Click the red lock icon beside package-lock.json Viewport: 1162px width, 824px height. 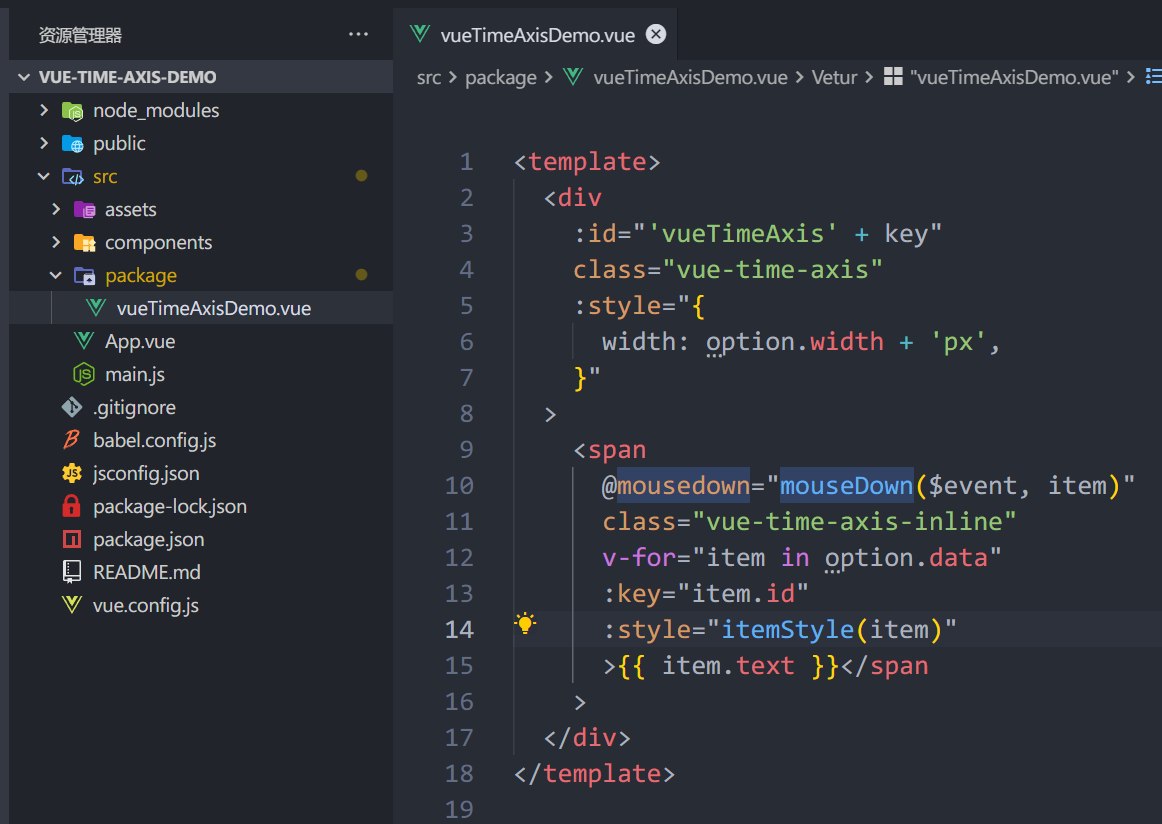[x=71, y=506]
